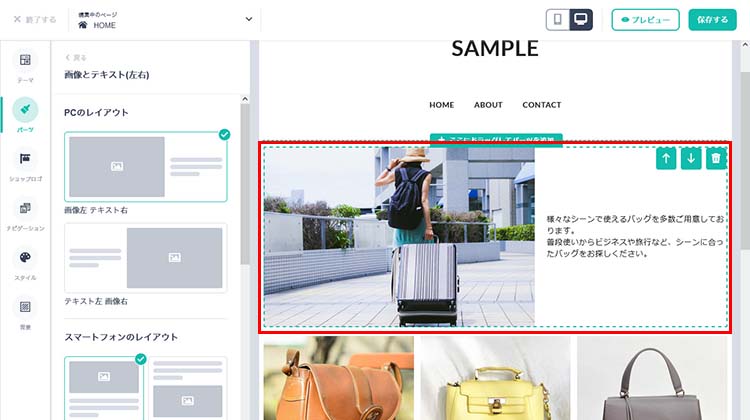The height and width of the screenshot is (420, 750).
Task: Click the settings panel scrollbar
Action: pos(245,184)
